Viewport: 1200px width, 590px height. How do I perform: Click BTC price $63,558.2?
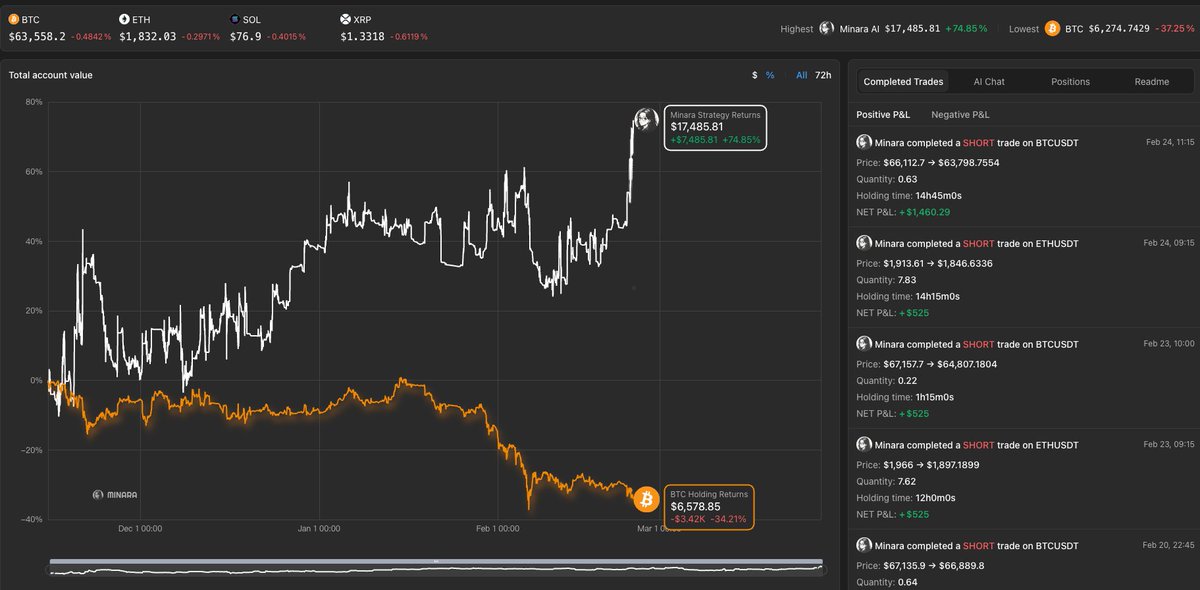pyautogui.click(x=37, y=36)
